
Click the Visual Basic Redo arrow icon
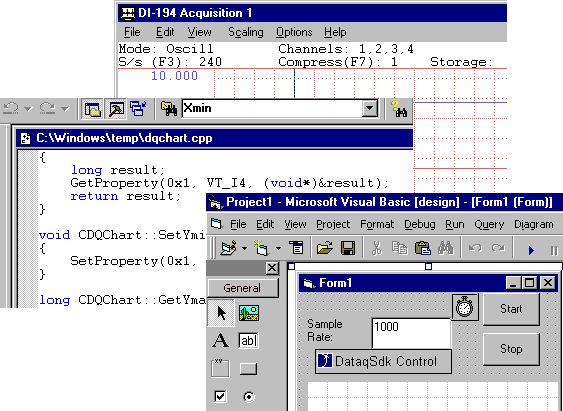[x=498, y=248]
